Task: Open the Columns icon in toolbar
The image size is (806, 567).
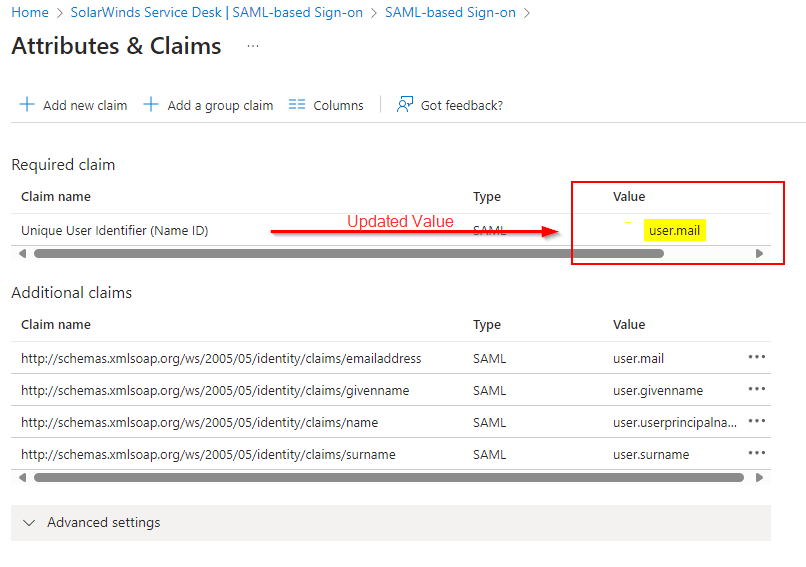Action: [x=297, y=104]
